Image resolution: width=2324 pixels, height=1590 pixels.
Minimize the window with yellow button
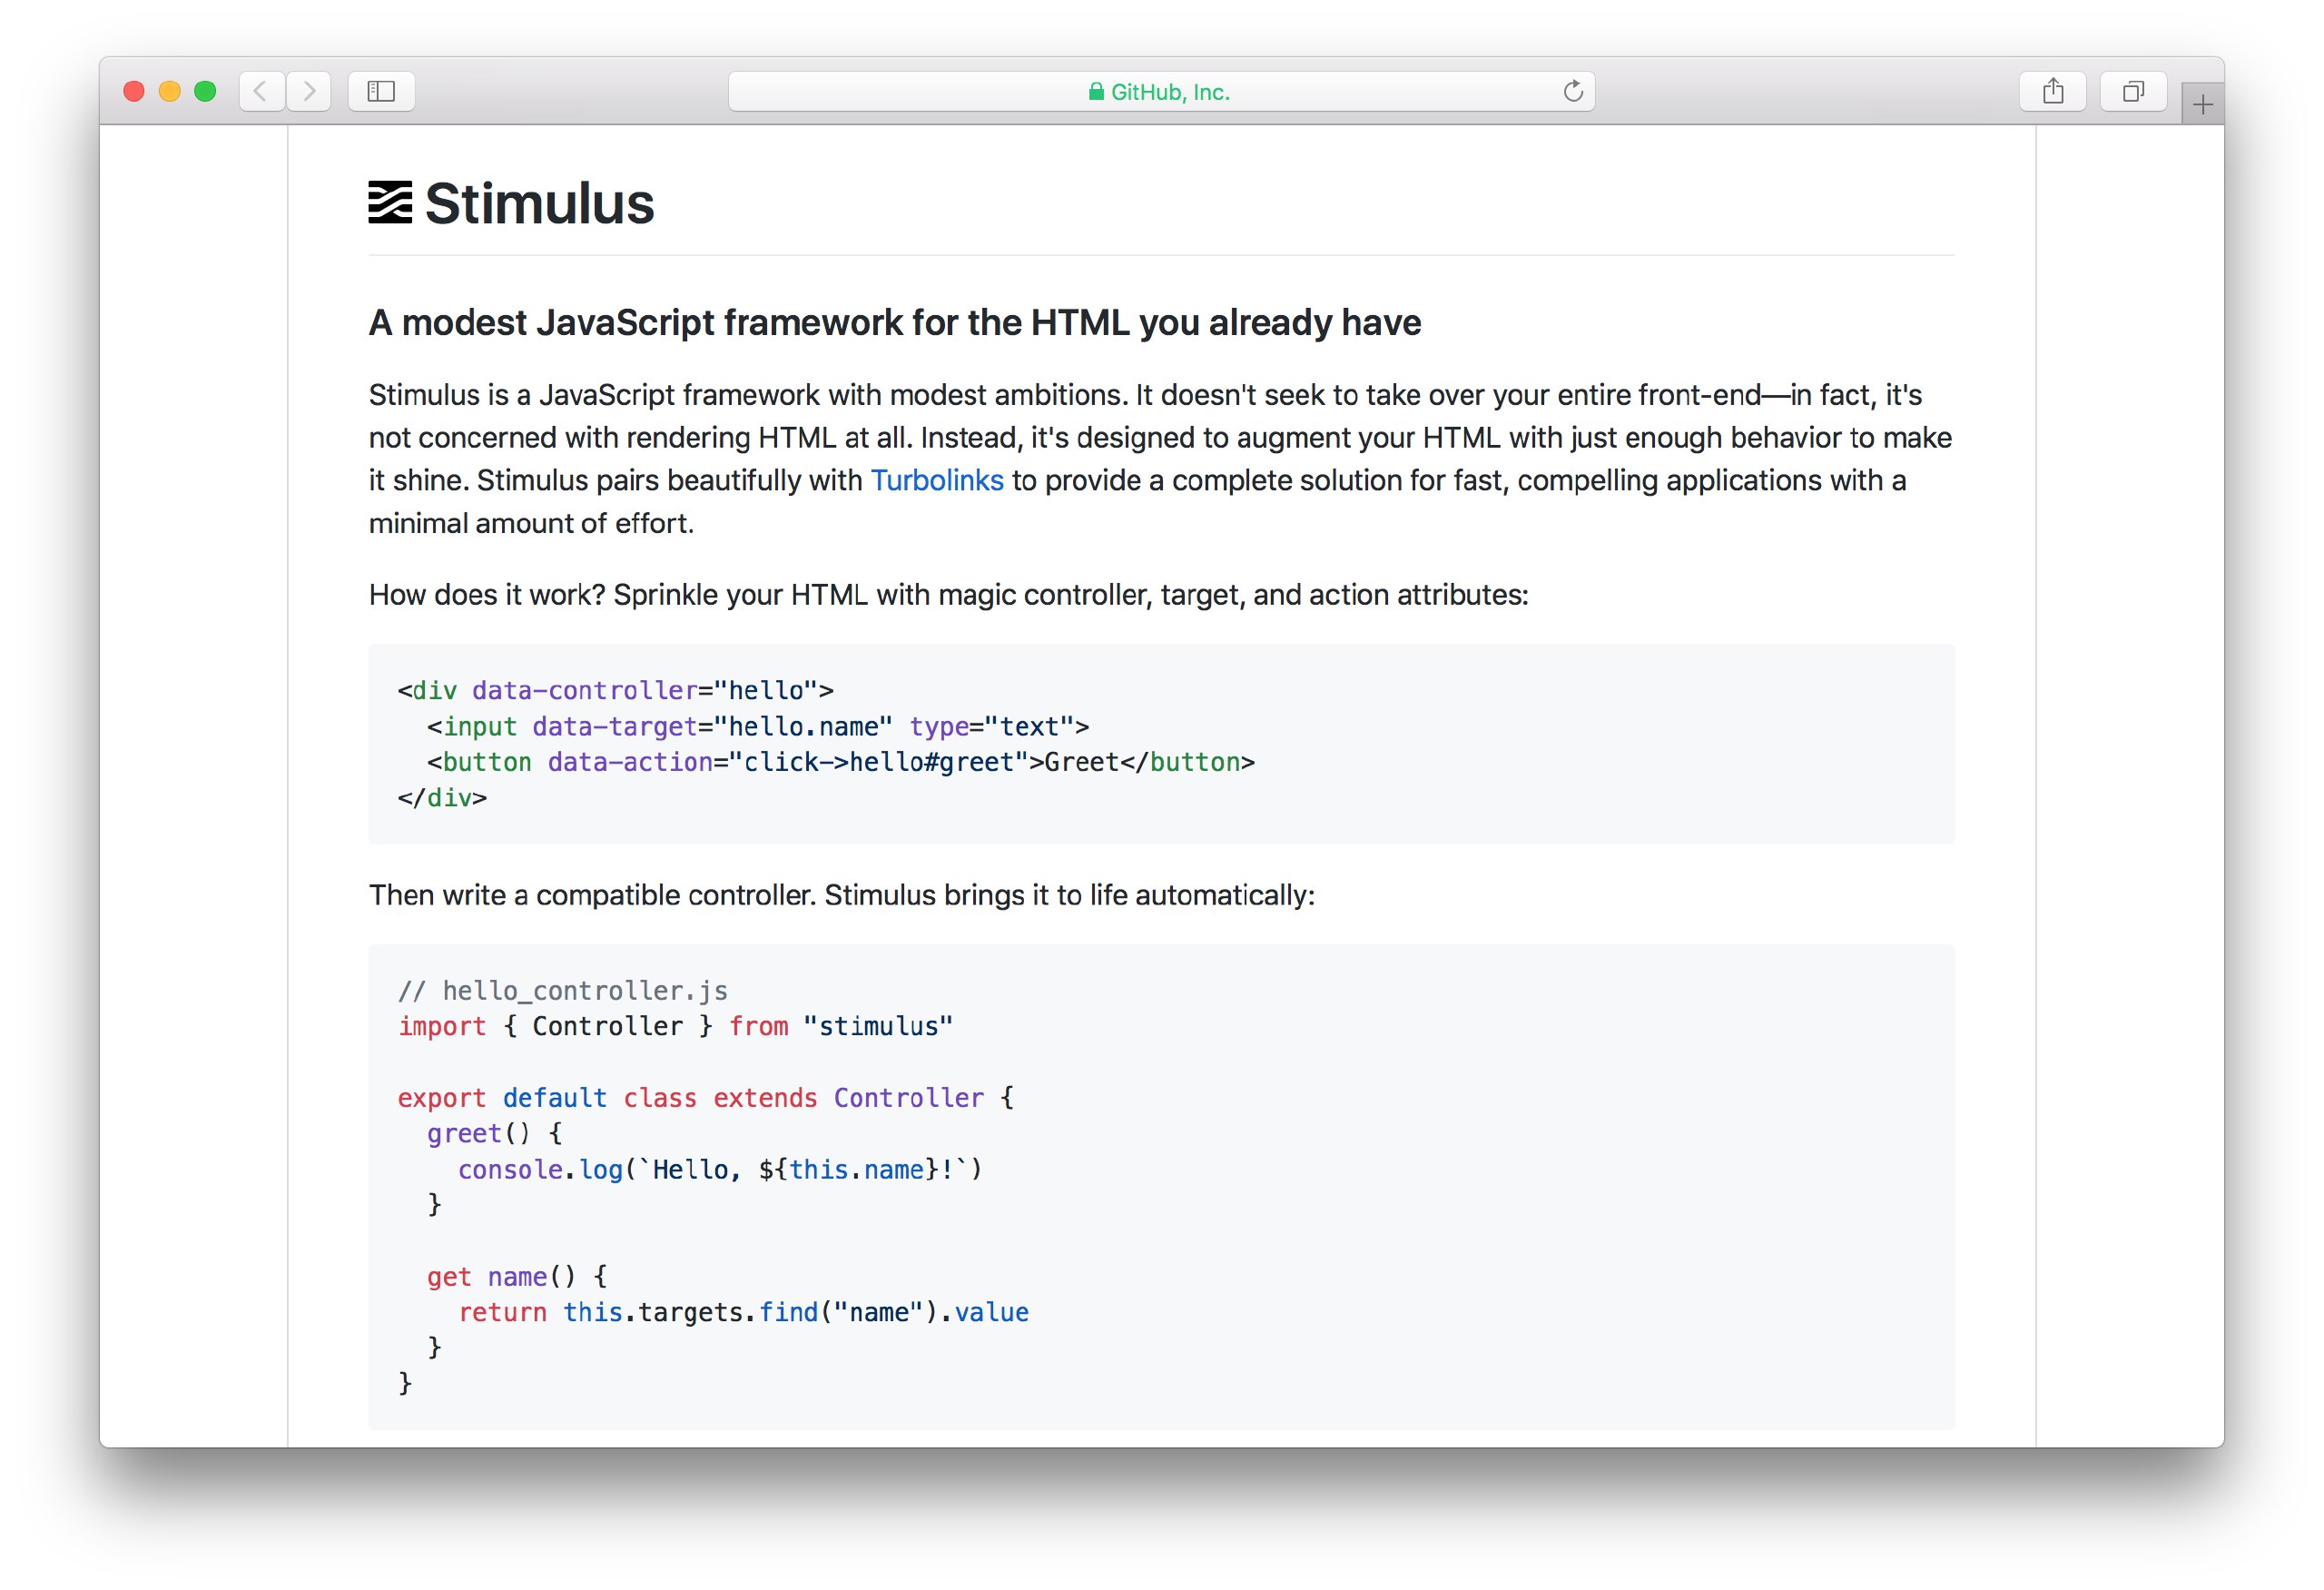170,91
